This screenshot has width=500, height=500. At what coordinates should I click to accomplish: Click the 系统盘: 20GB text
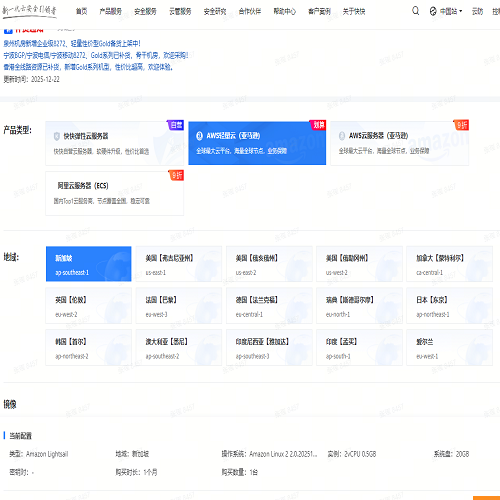(x=451, y=454)
